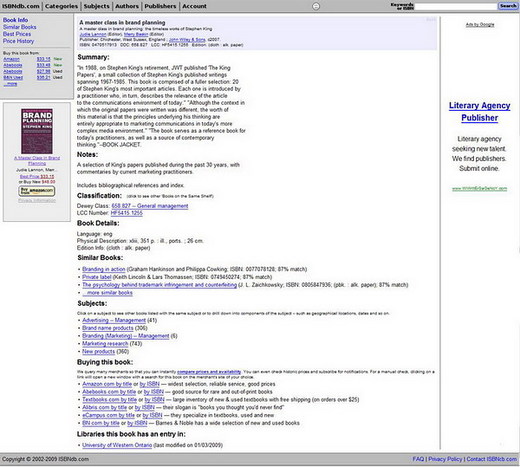Open Brand name products subject
The height and width of the screenshot is (467, 520).
[x=108, y=328]
